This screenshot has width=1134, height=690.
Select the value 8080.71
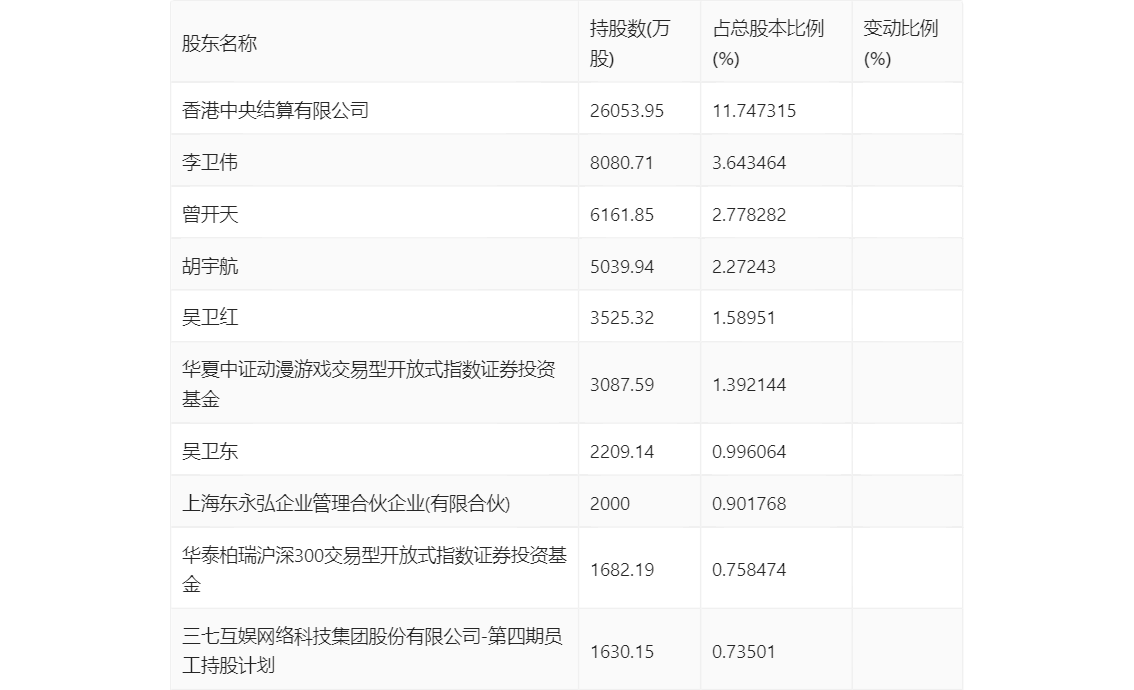622,163
